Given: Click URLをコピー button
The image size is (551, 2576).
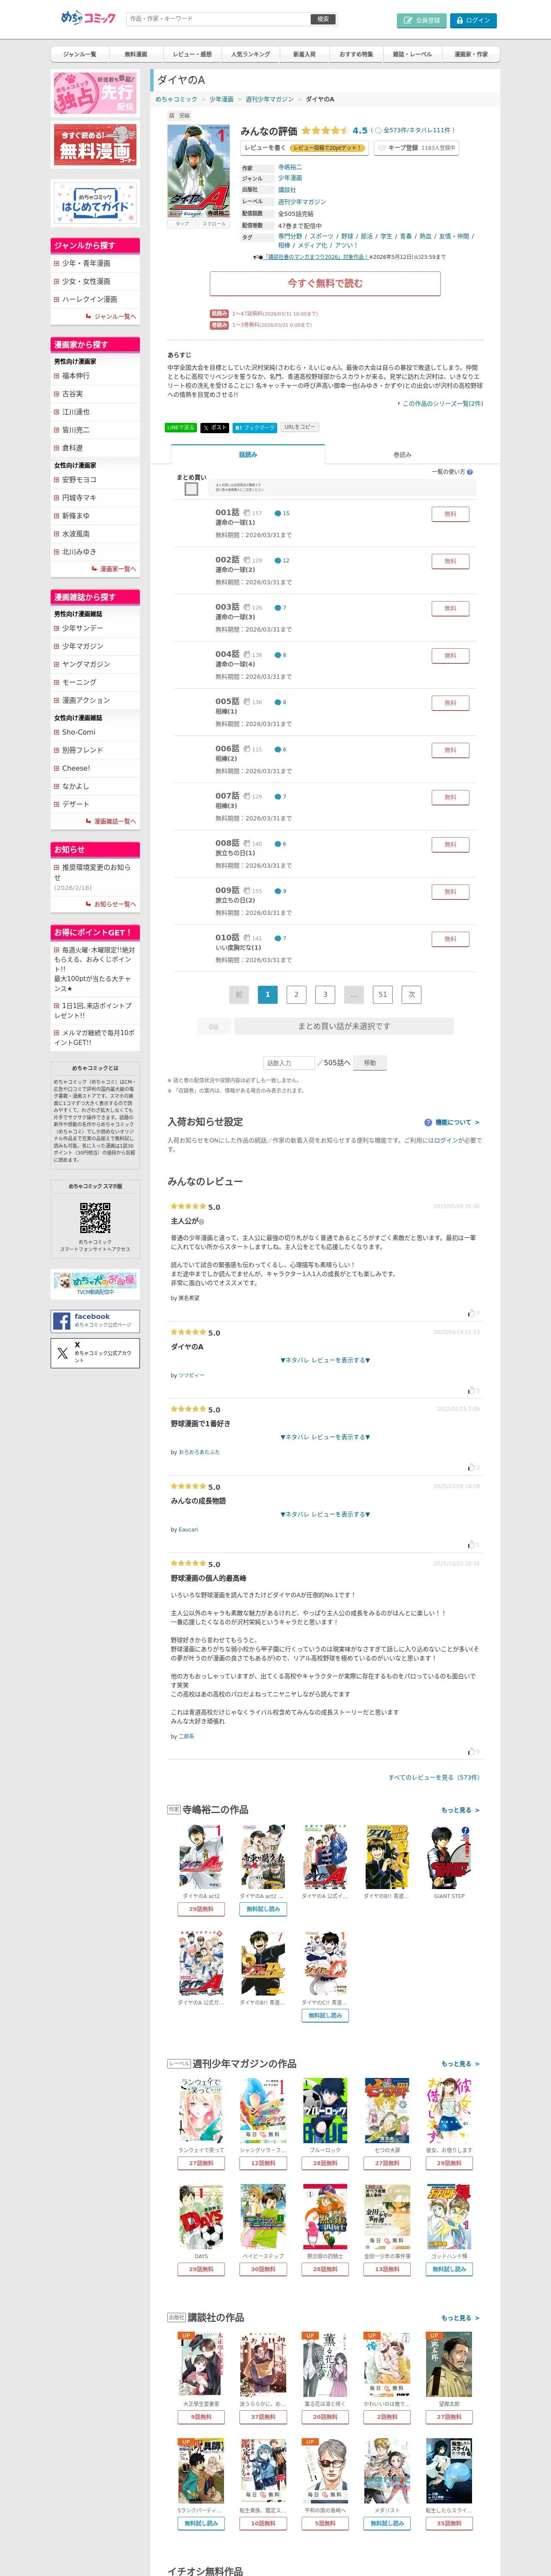Looking at the screenshot, I should coord(299,427).
